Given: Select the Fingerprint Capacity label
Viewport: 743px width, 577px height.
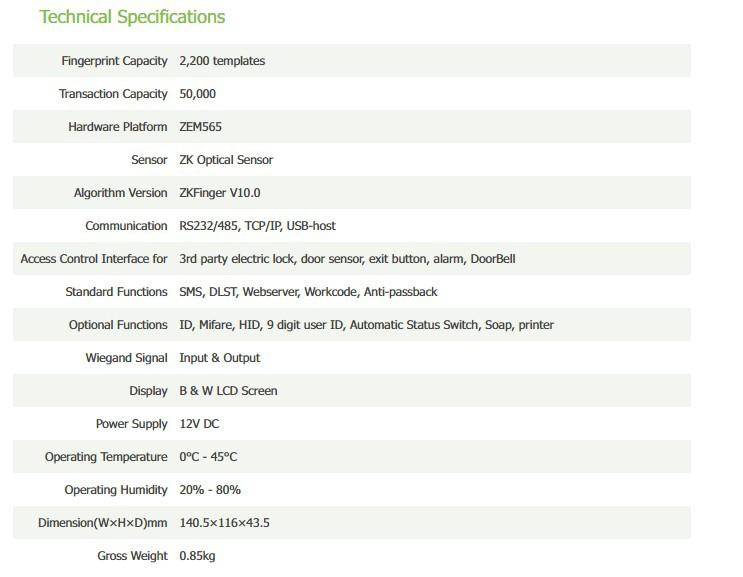Looking at the screenshot, I should (114, 61).
